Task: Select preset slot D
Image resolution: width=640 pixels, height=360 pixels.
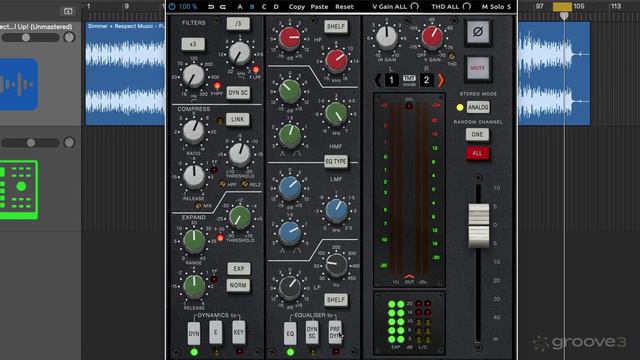Action: coord(276,7)
